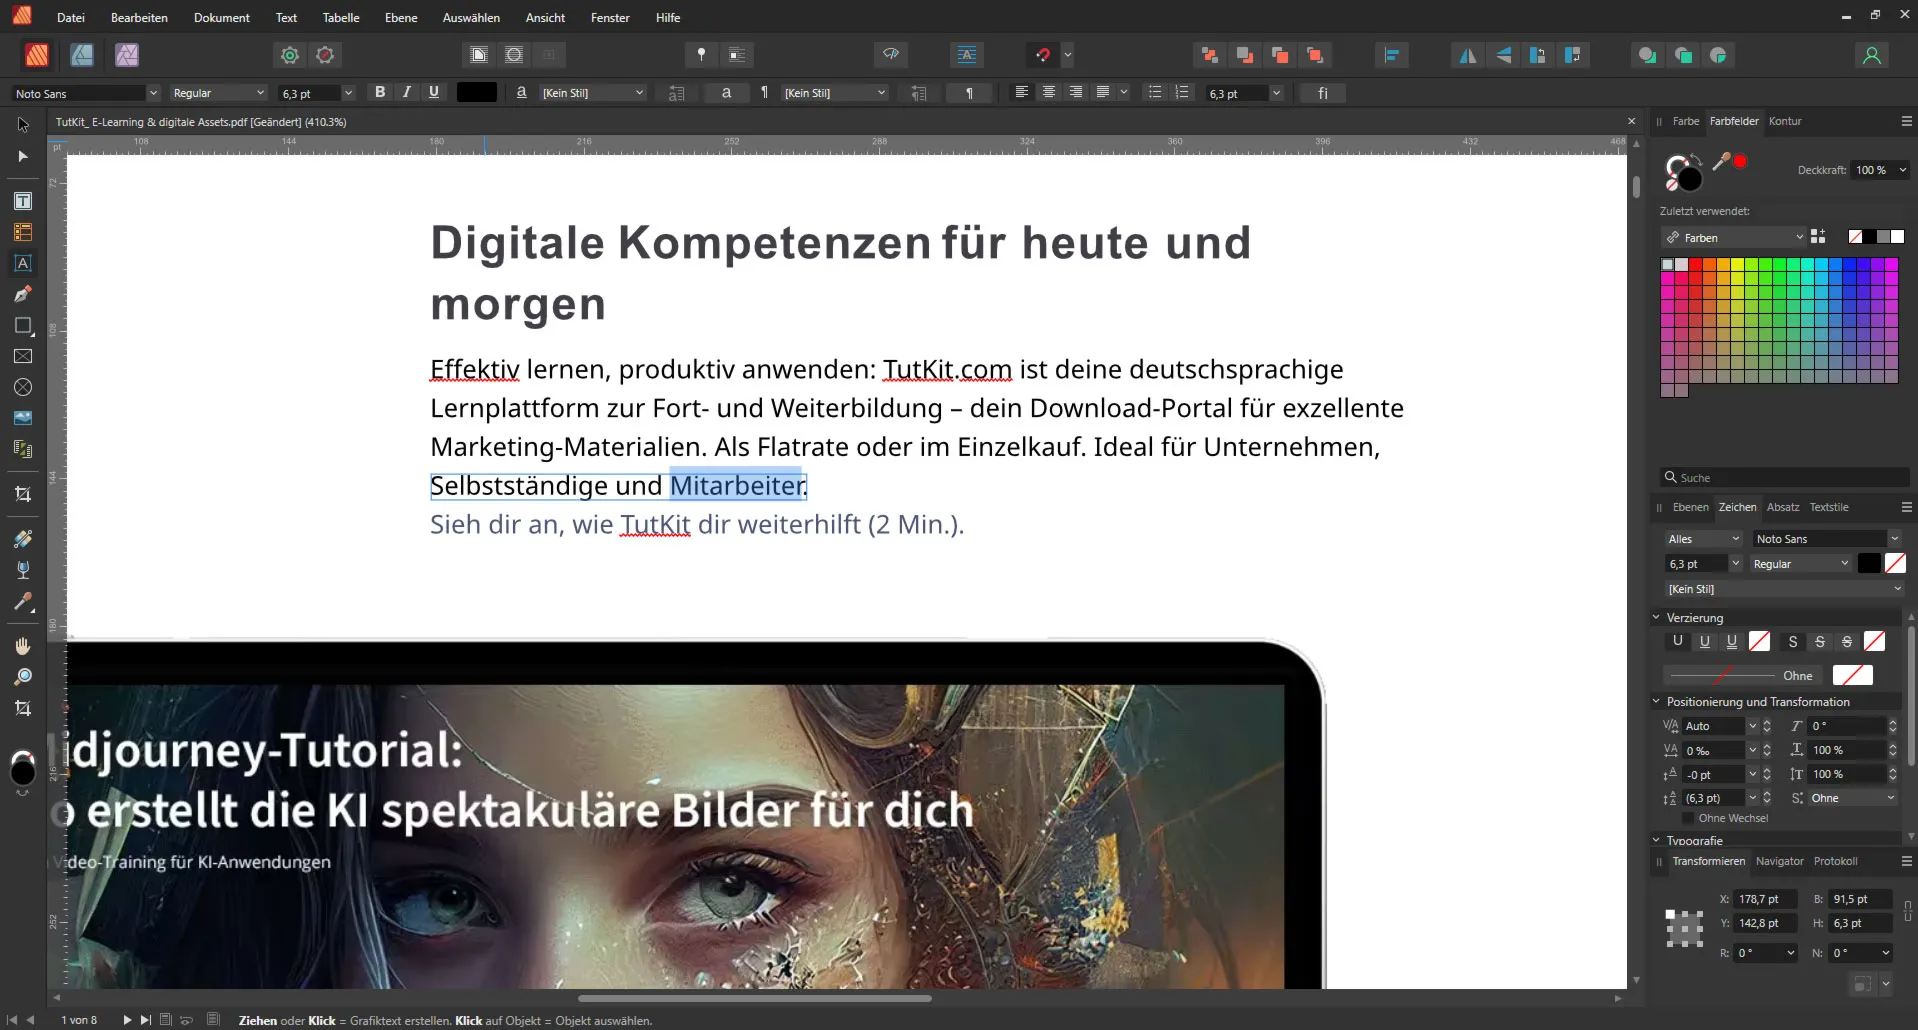This screenshot has height=1030, width=1918.
Task: Click the black text color swatch in toolbar
Action: [477, 92]
